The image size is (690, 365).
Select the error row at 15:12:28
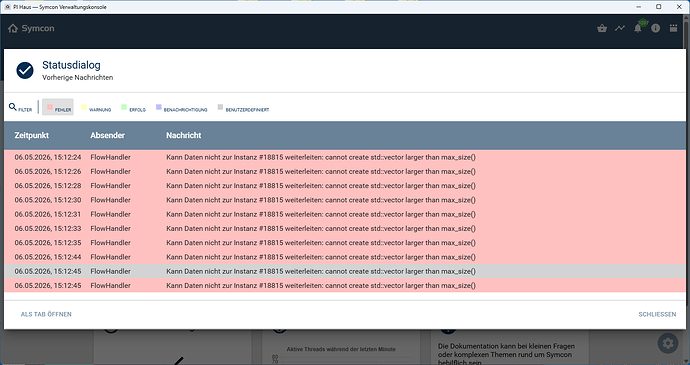point(345,186)
